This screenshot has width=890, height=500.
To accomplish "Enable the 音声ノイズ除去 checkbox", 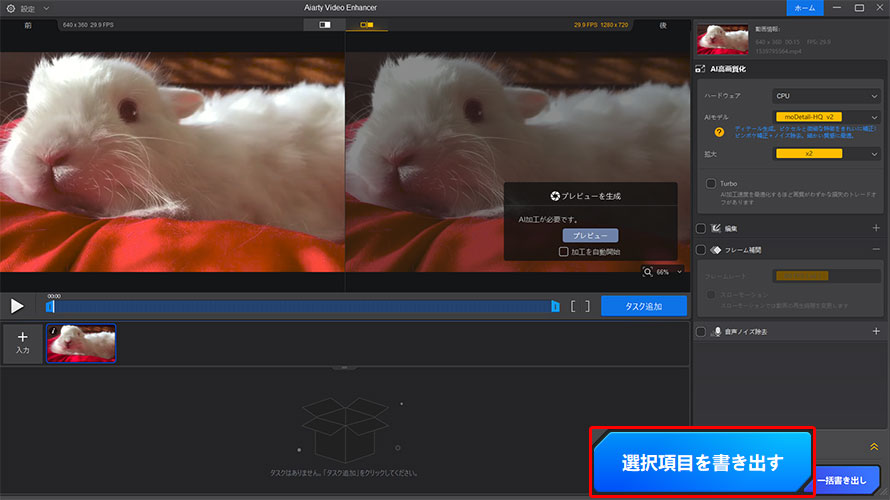I will tap(701, 331).
